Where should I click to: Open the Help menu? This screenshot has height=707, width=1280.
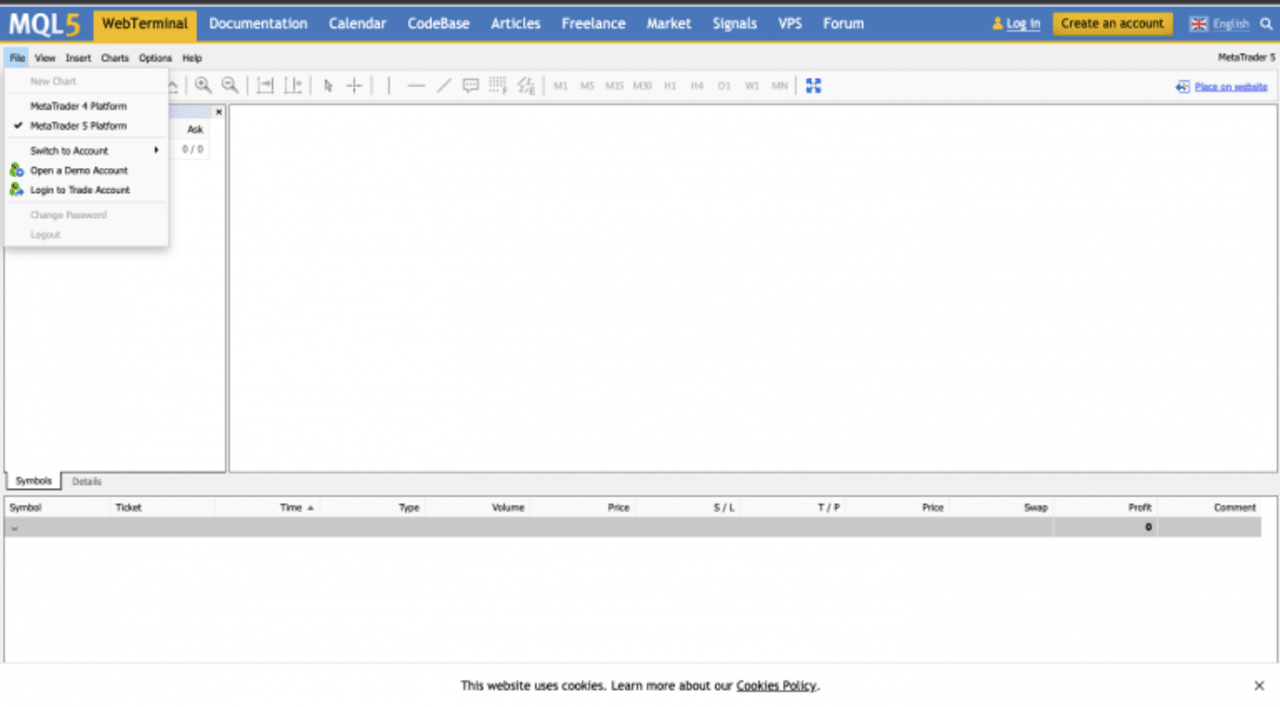[x=192, y=58]
